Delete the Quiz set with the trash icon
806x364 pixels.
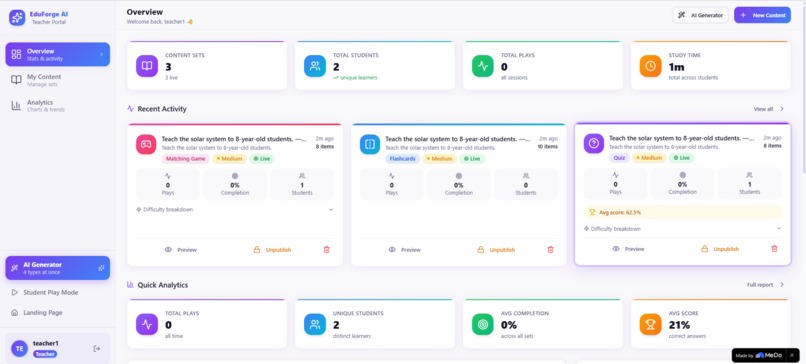point(775,249)
